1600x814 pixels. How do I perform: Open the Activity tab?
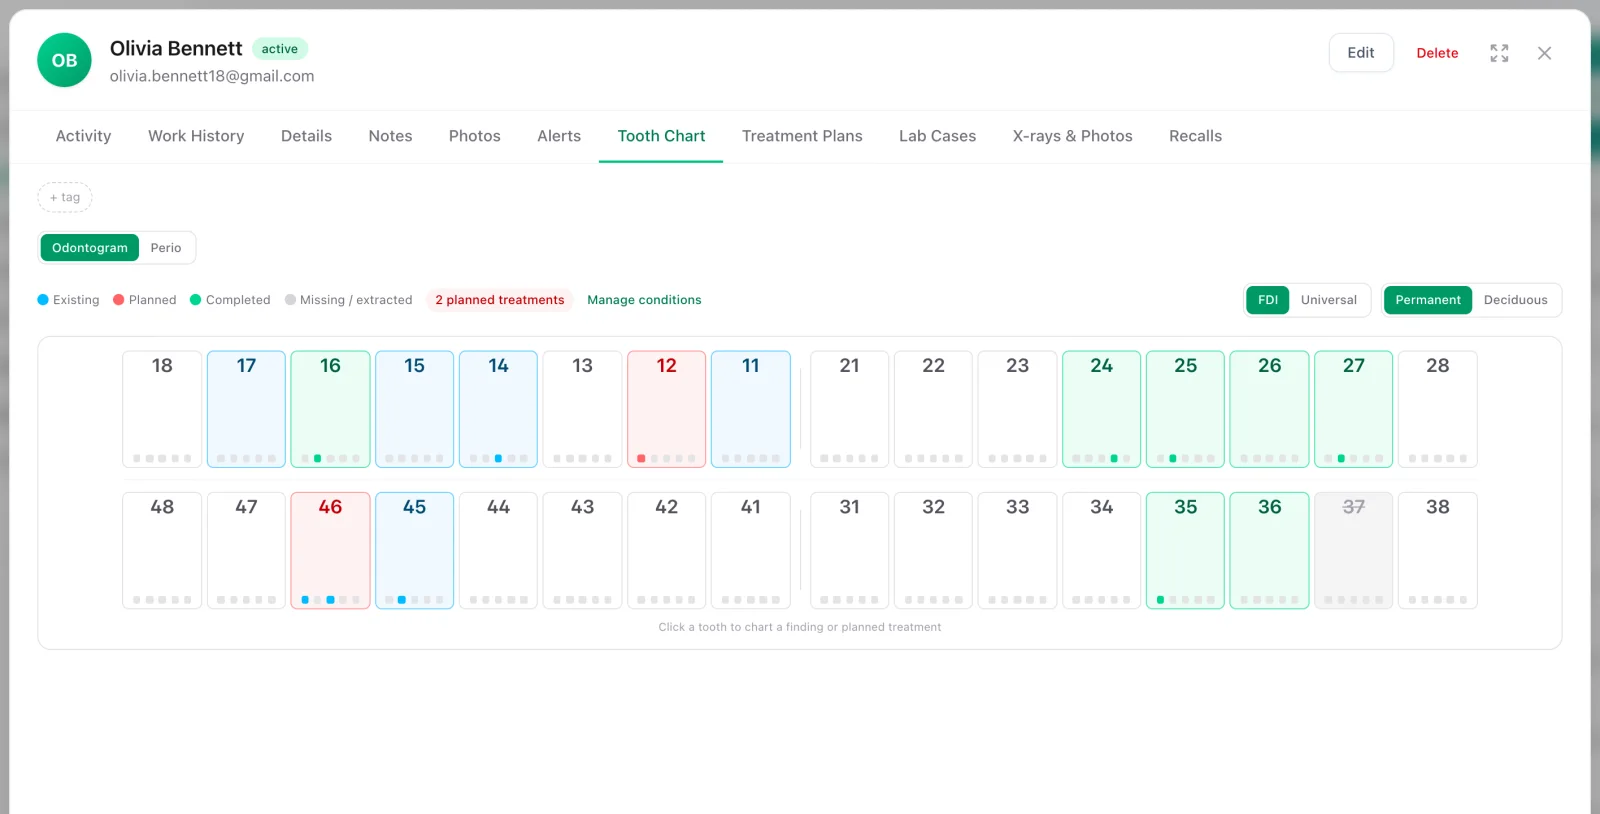point(83,136)
